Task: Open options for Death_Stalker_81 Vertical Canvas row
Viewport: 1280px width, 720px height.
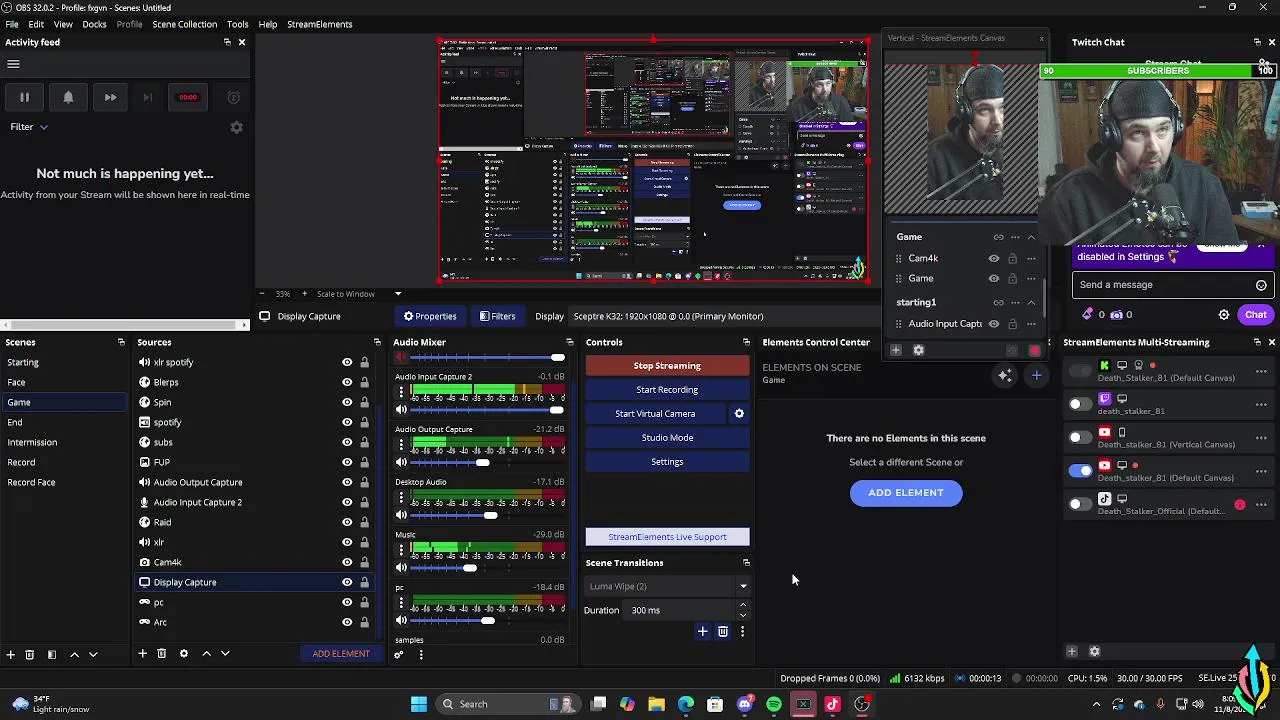Action: pyautogui.click(x=1261, y=438)
